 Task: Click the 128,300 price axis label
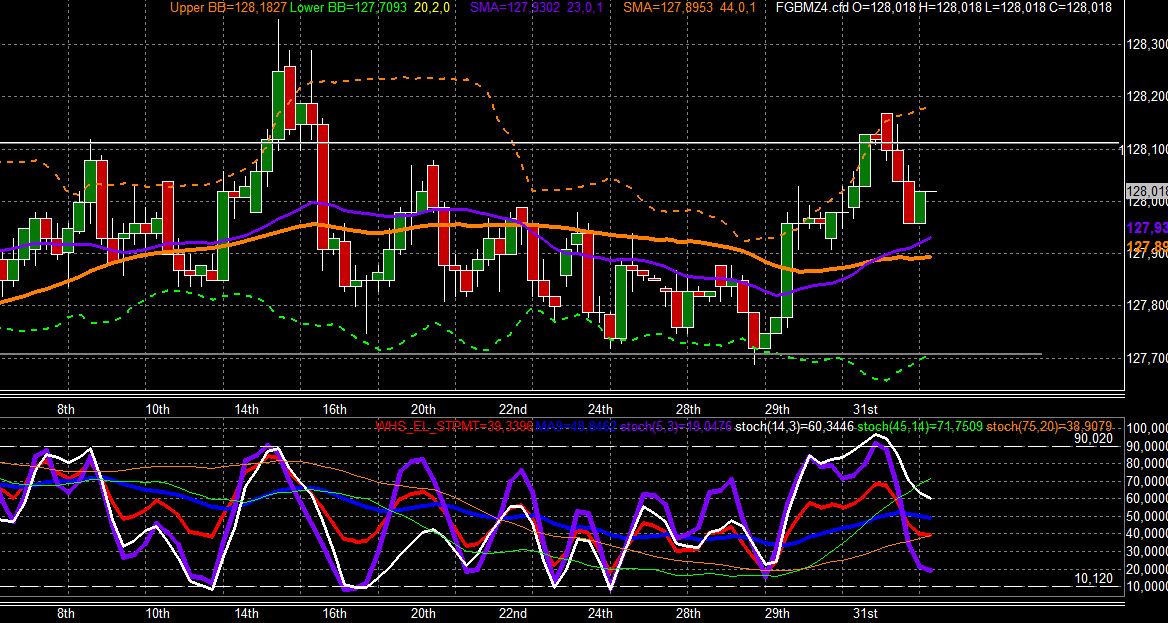point(1148,45)
